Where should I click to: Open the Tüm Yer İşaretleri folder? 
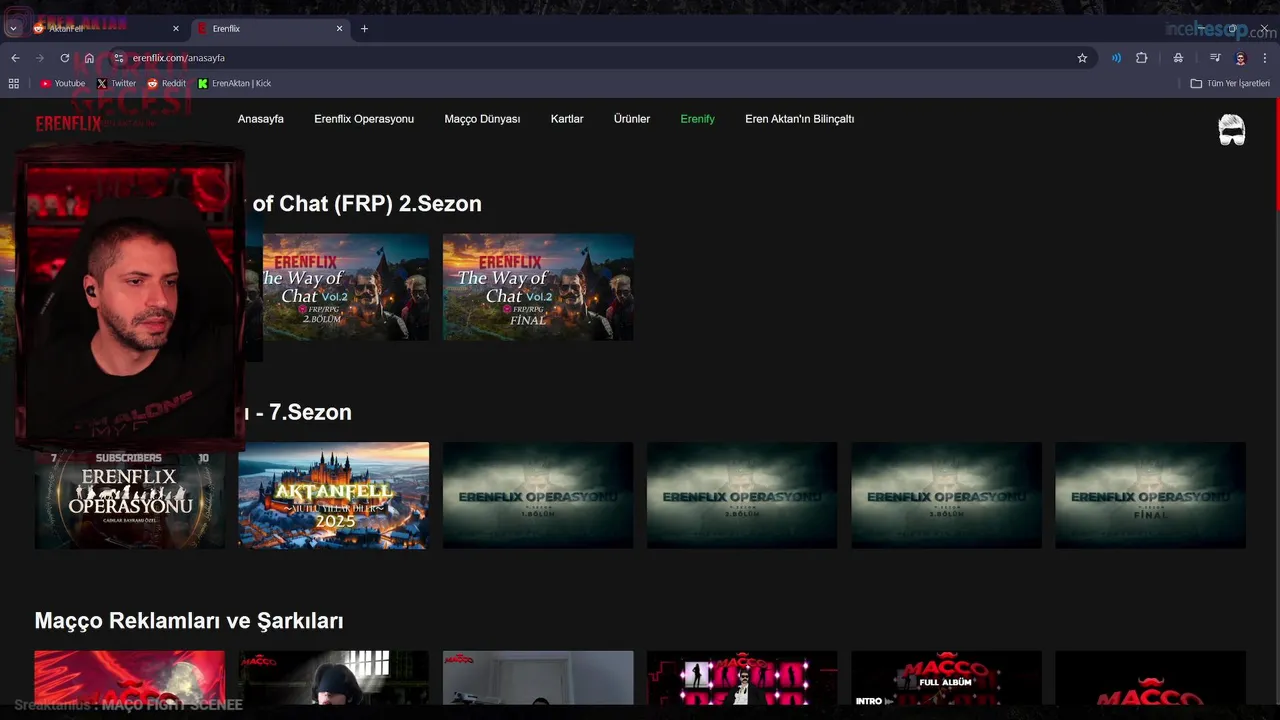(1230, 84)
